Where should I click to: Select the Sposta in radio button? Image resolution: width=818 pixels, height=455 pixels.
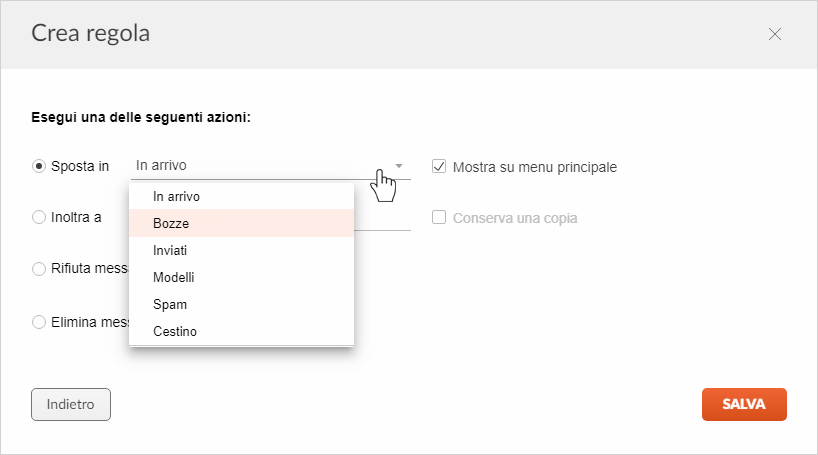click(39, 166)
